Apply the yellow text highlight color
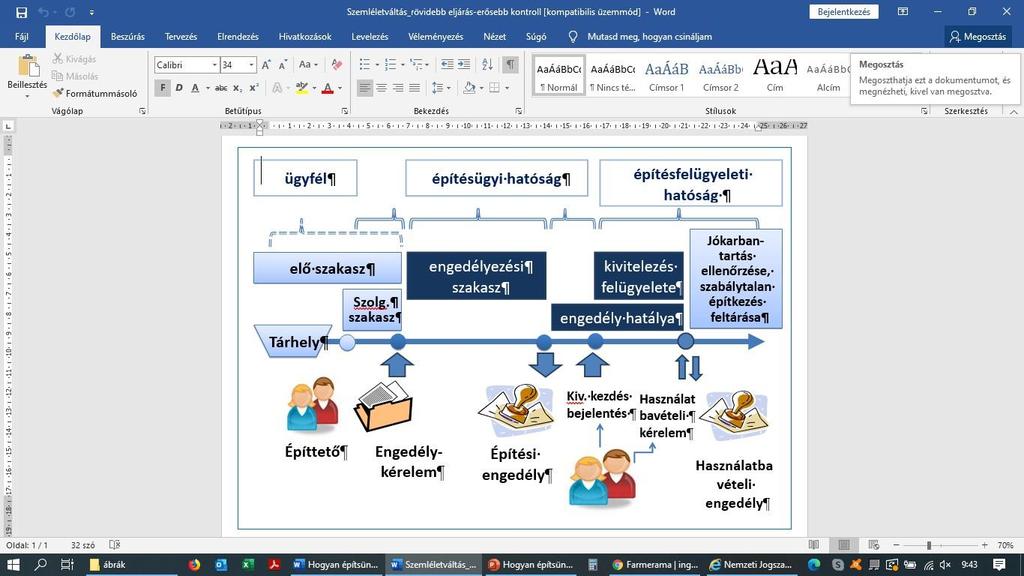The image size is (1024, 576). [x=301, y=88]
